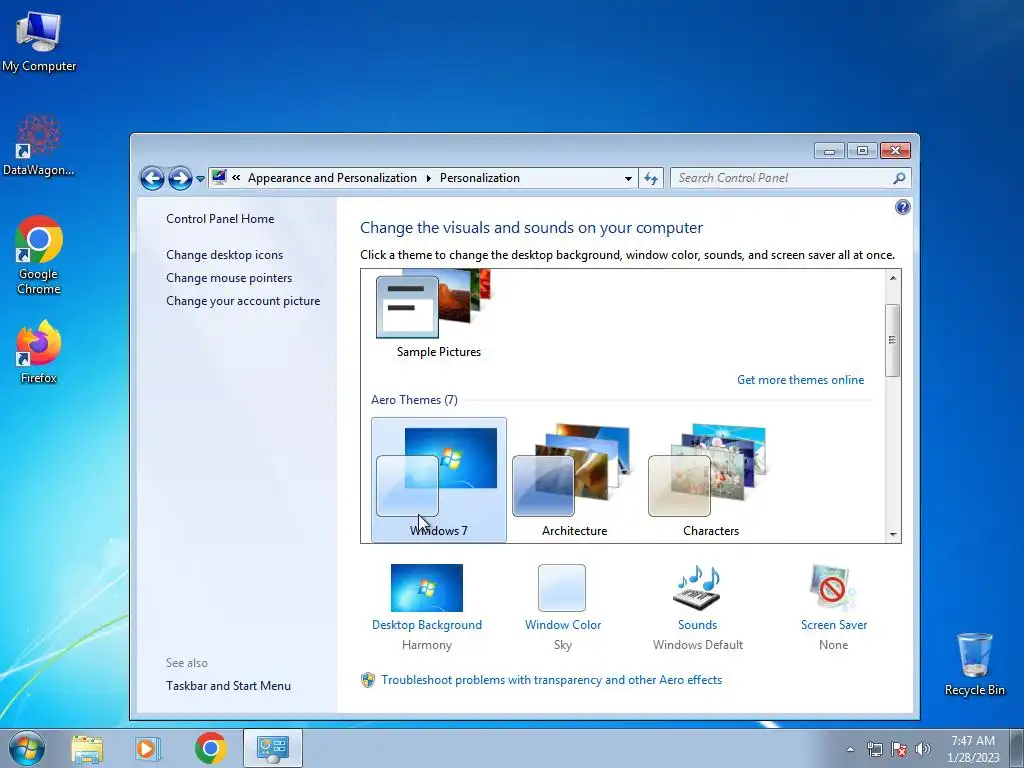Click the Control Panel icon in address bar

pos(219,178)
